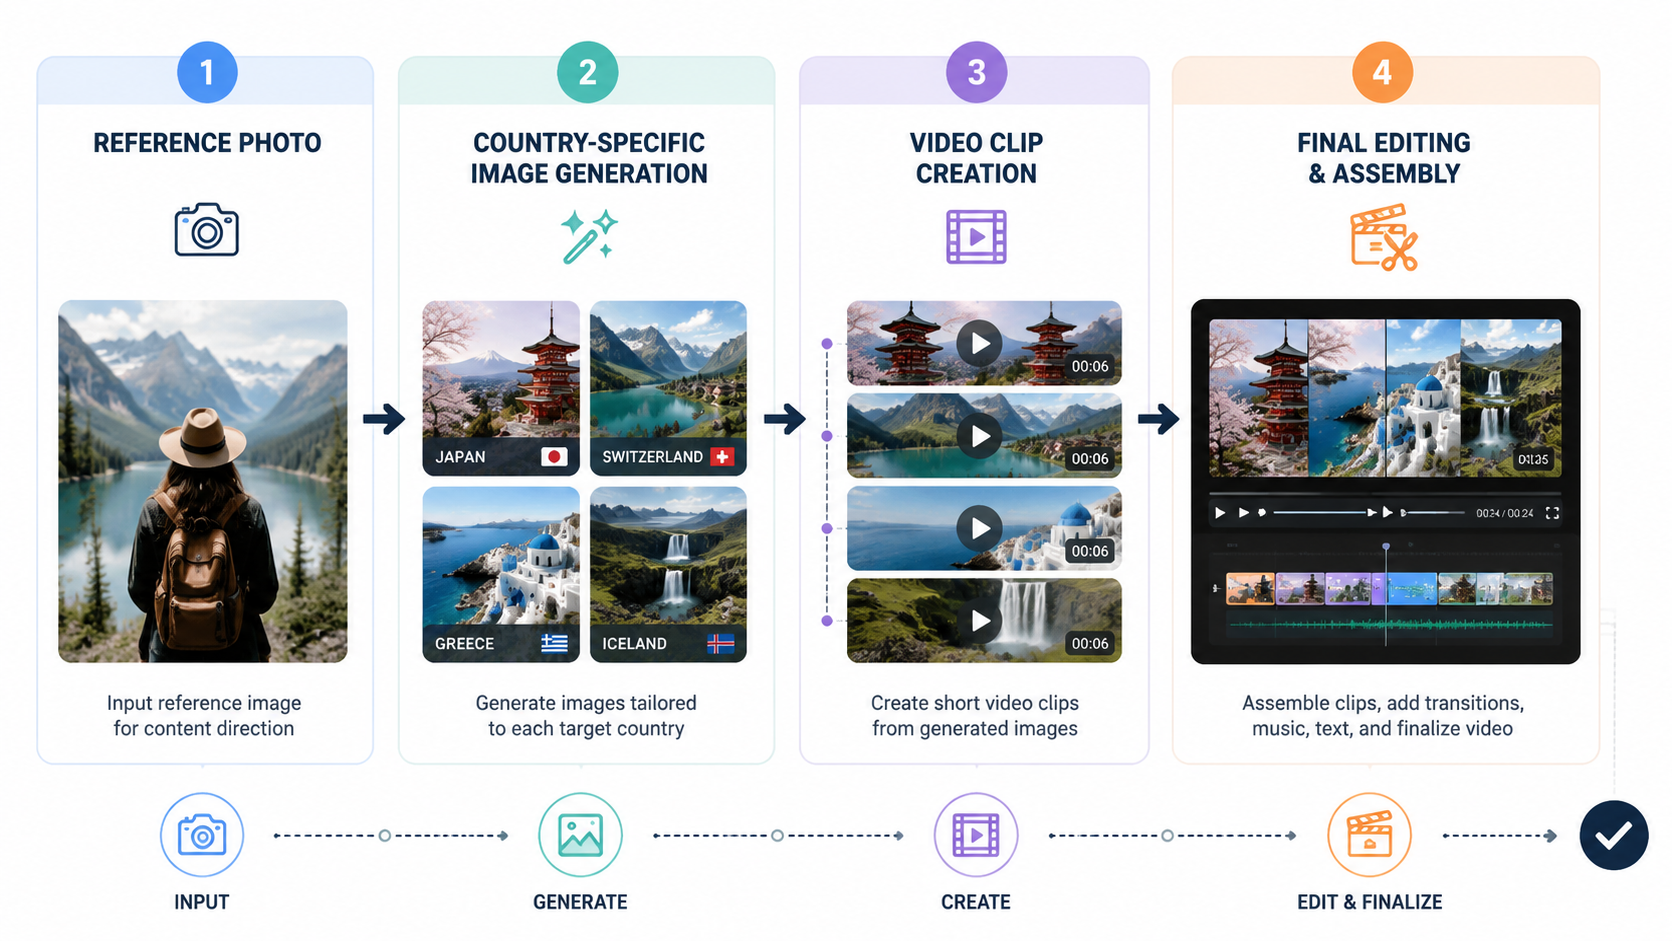Click the FINAL EDITING & ASSEMBLY heading
Screen dimensions: 1672x941
click(x=1384, y=158)
